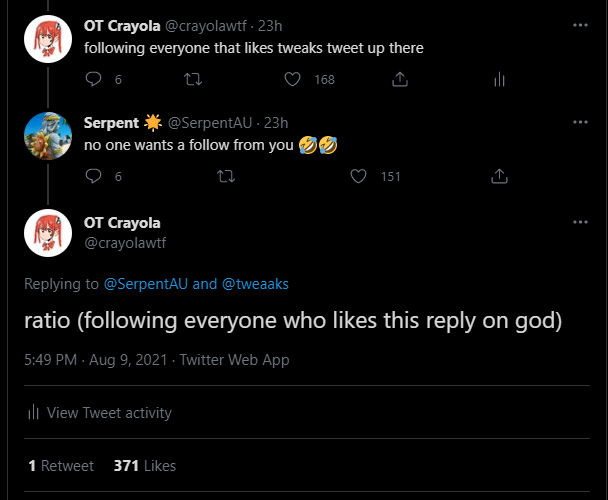Open @SerpentAU mention in Replying to line

[x=146, y=284]
